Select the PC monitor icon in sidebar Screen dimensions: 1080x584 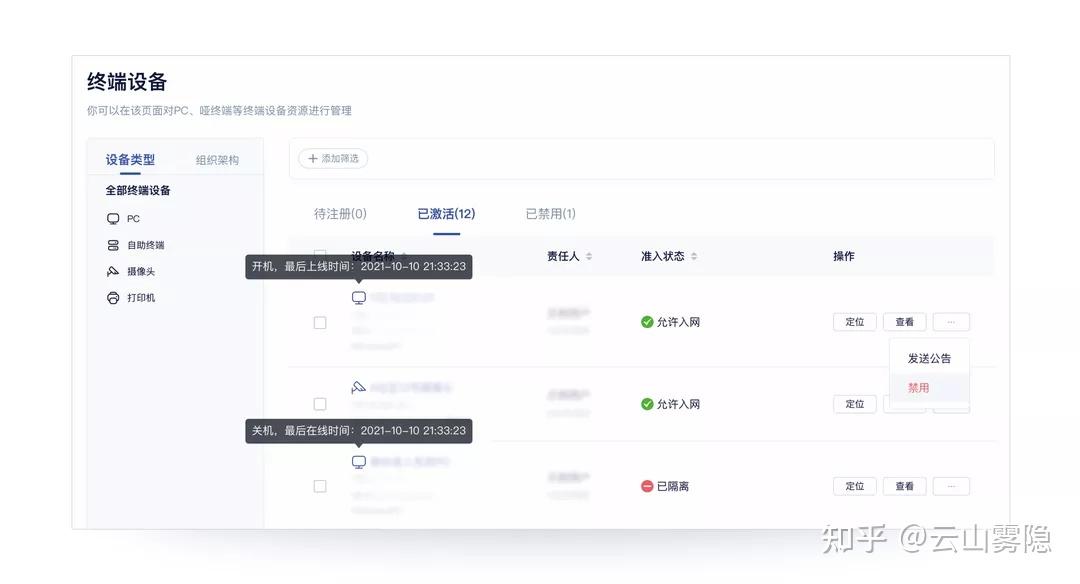(x=113, y=219)
